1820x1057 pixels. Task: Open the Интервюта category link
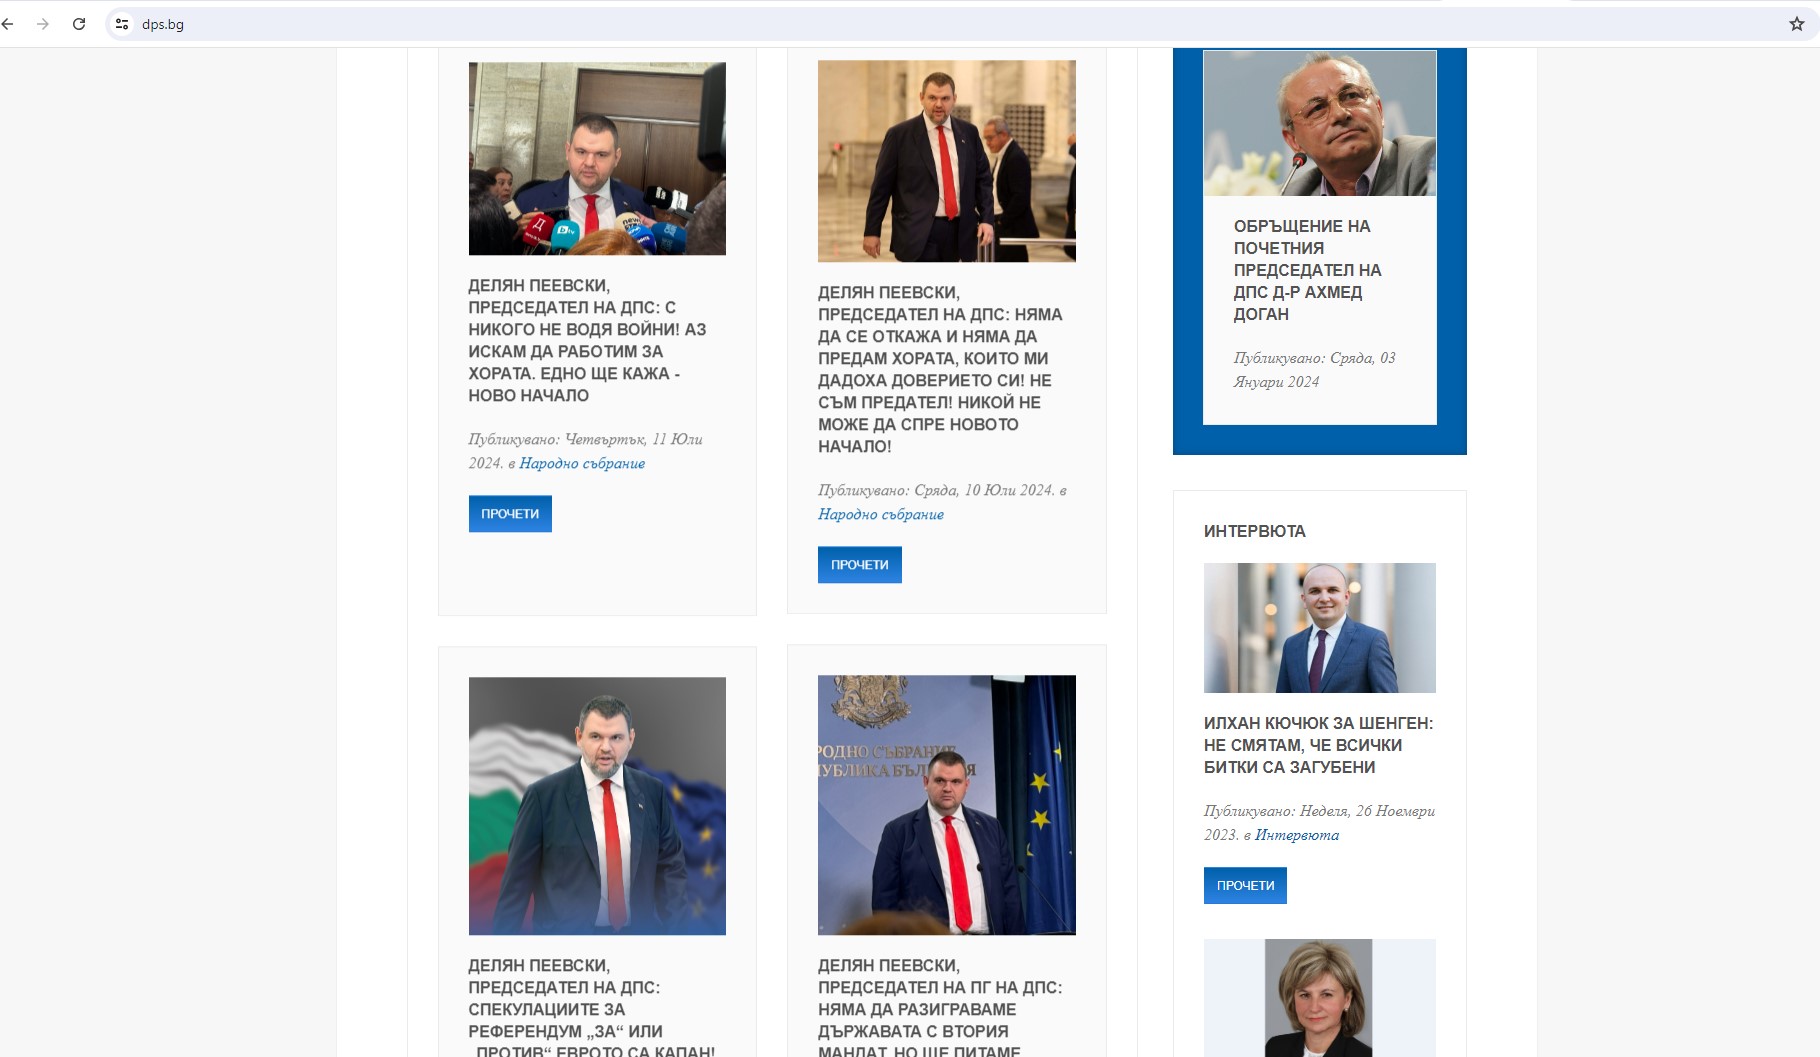point(1297,835)
